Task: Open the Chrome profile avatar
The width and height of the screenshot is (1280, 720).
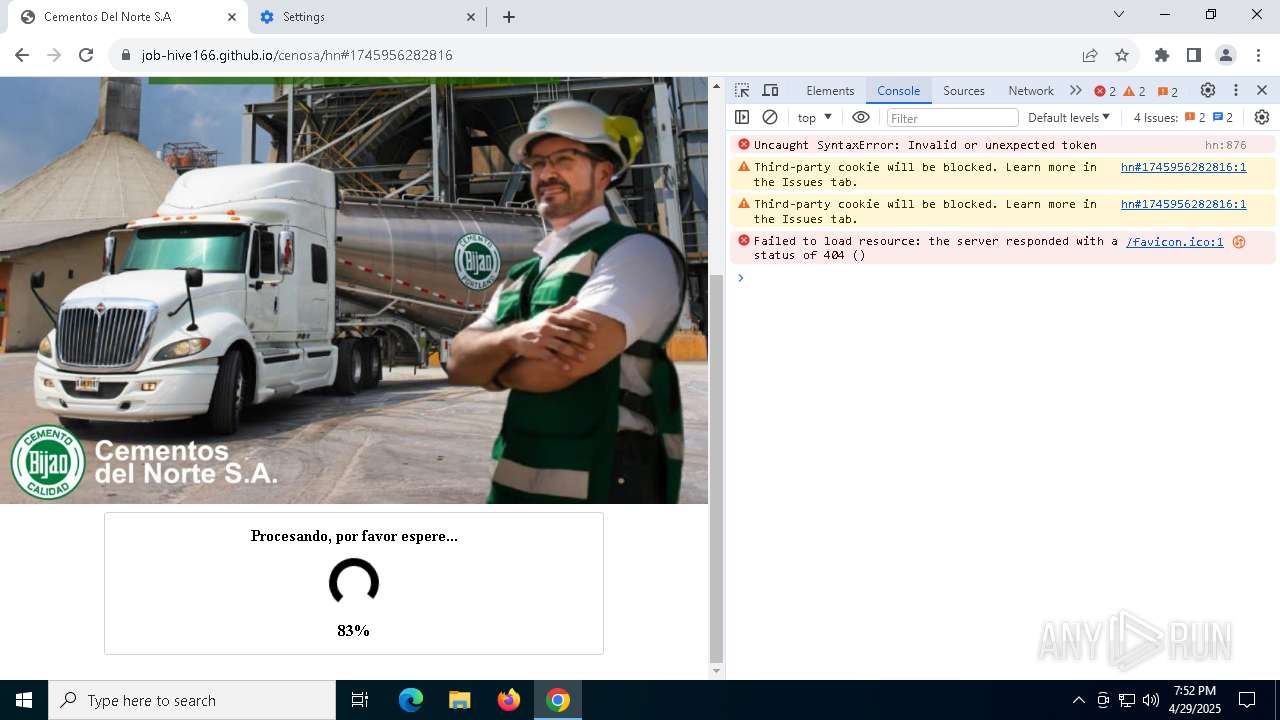Action: [1226, 55]
